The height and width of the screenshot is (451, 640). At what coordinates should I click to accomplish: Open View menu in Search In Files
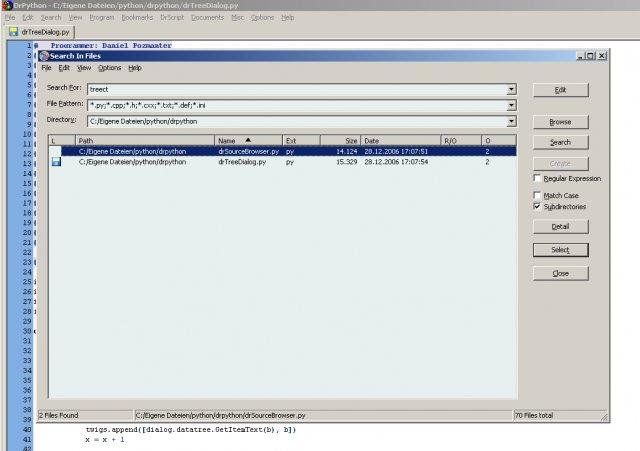pos(84,68)
